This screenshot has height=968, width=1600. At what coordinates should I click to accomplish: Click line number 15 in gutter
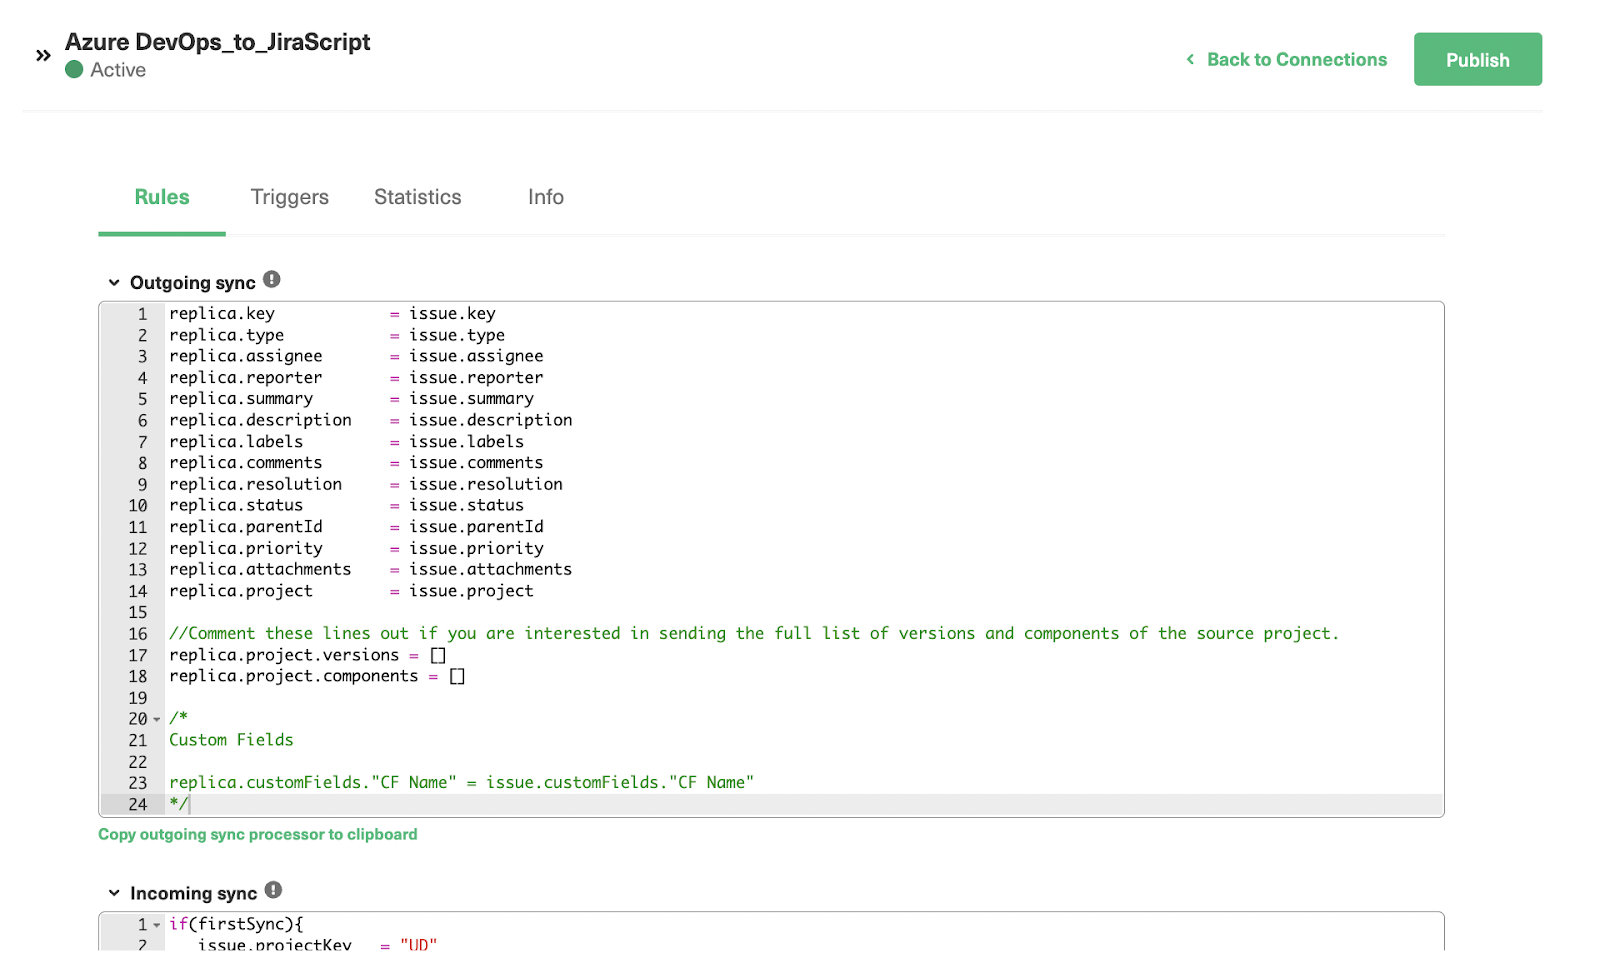(x=138, y=613)
